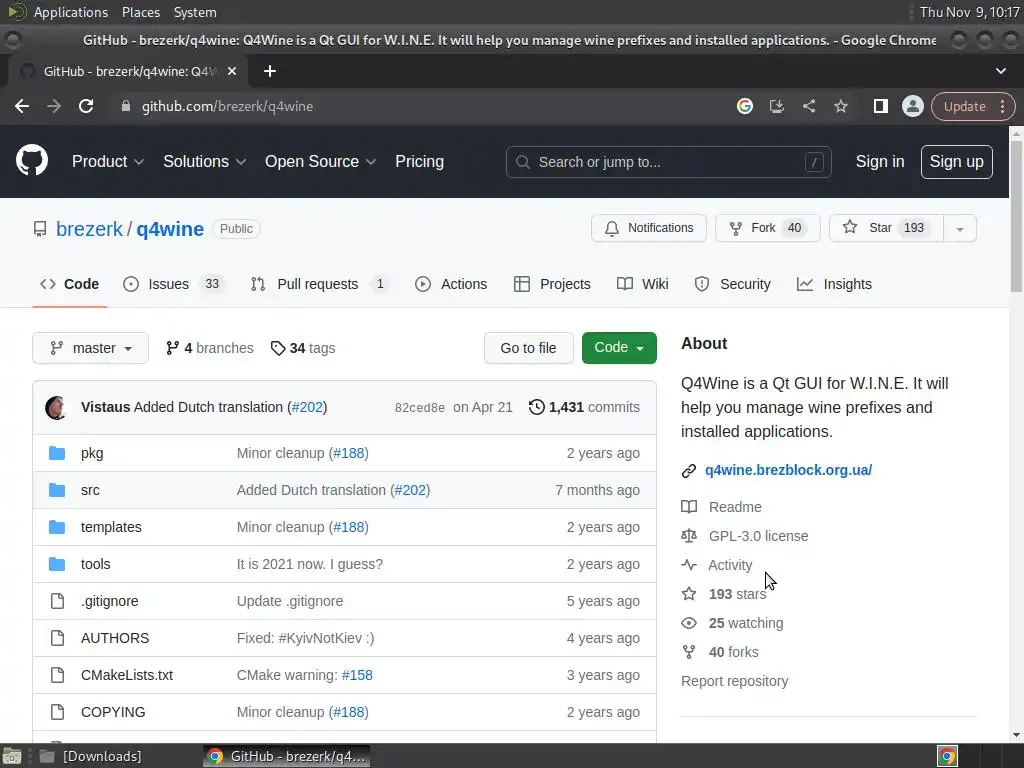
Task: Expand the Star lists dropdown arrow
Action: 960,229
